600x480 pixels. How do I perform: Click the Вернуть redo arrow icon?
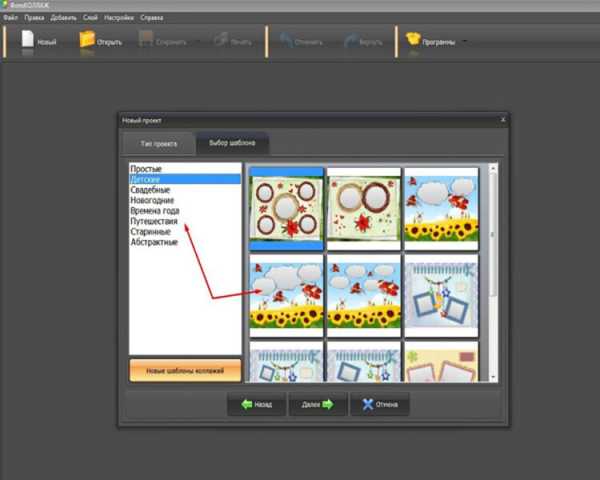351,40
